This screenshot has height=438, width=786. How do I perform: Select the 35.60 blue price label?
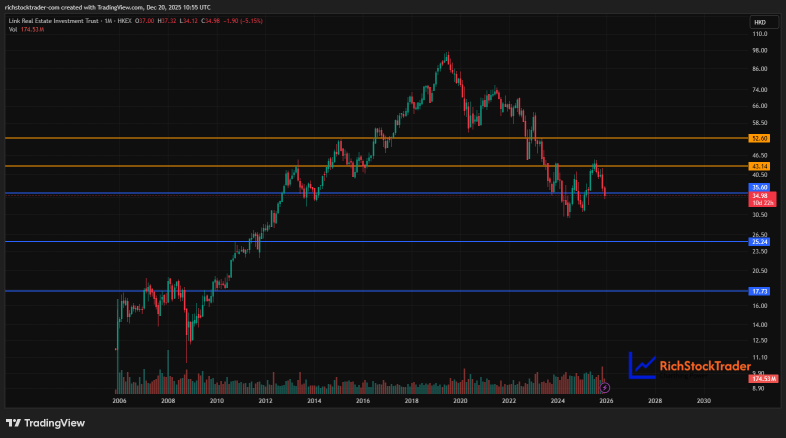(x=759, y=187)
